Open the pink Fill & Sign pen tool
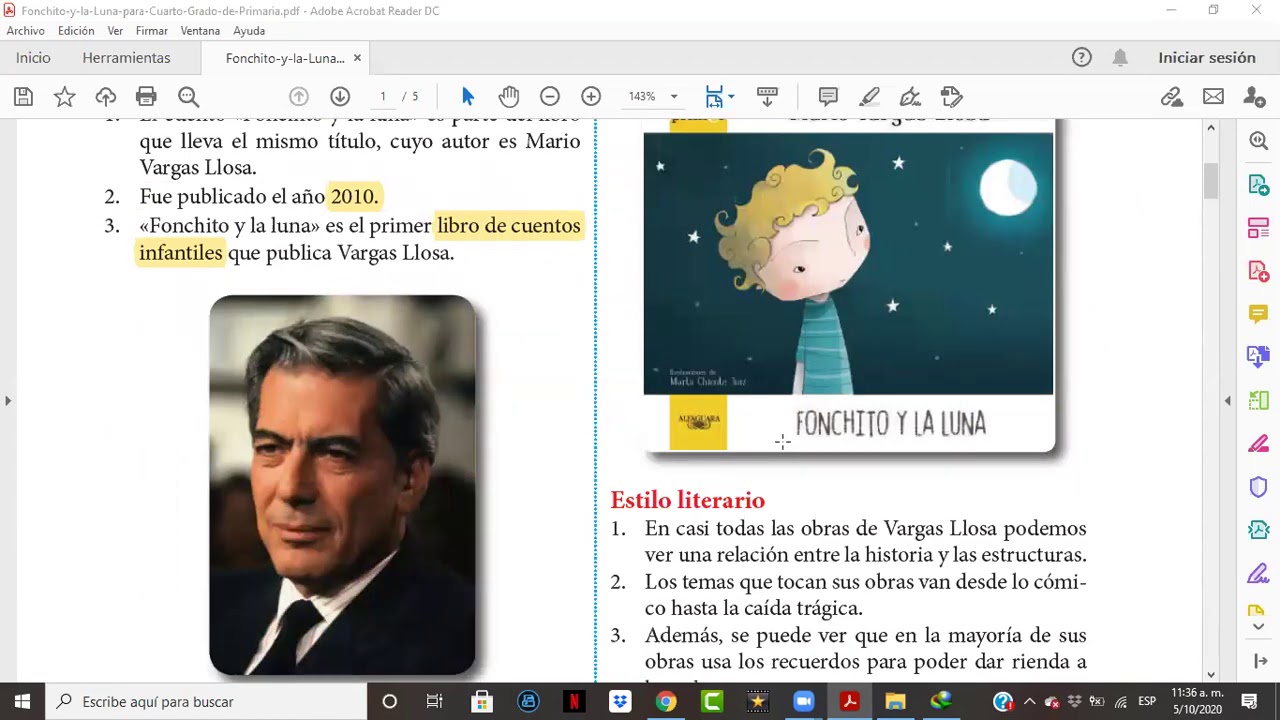 pyautogui.click(x=1258, y=444)
